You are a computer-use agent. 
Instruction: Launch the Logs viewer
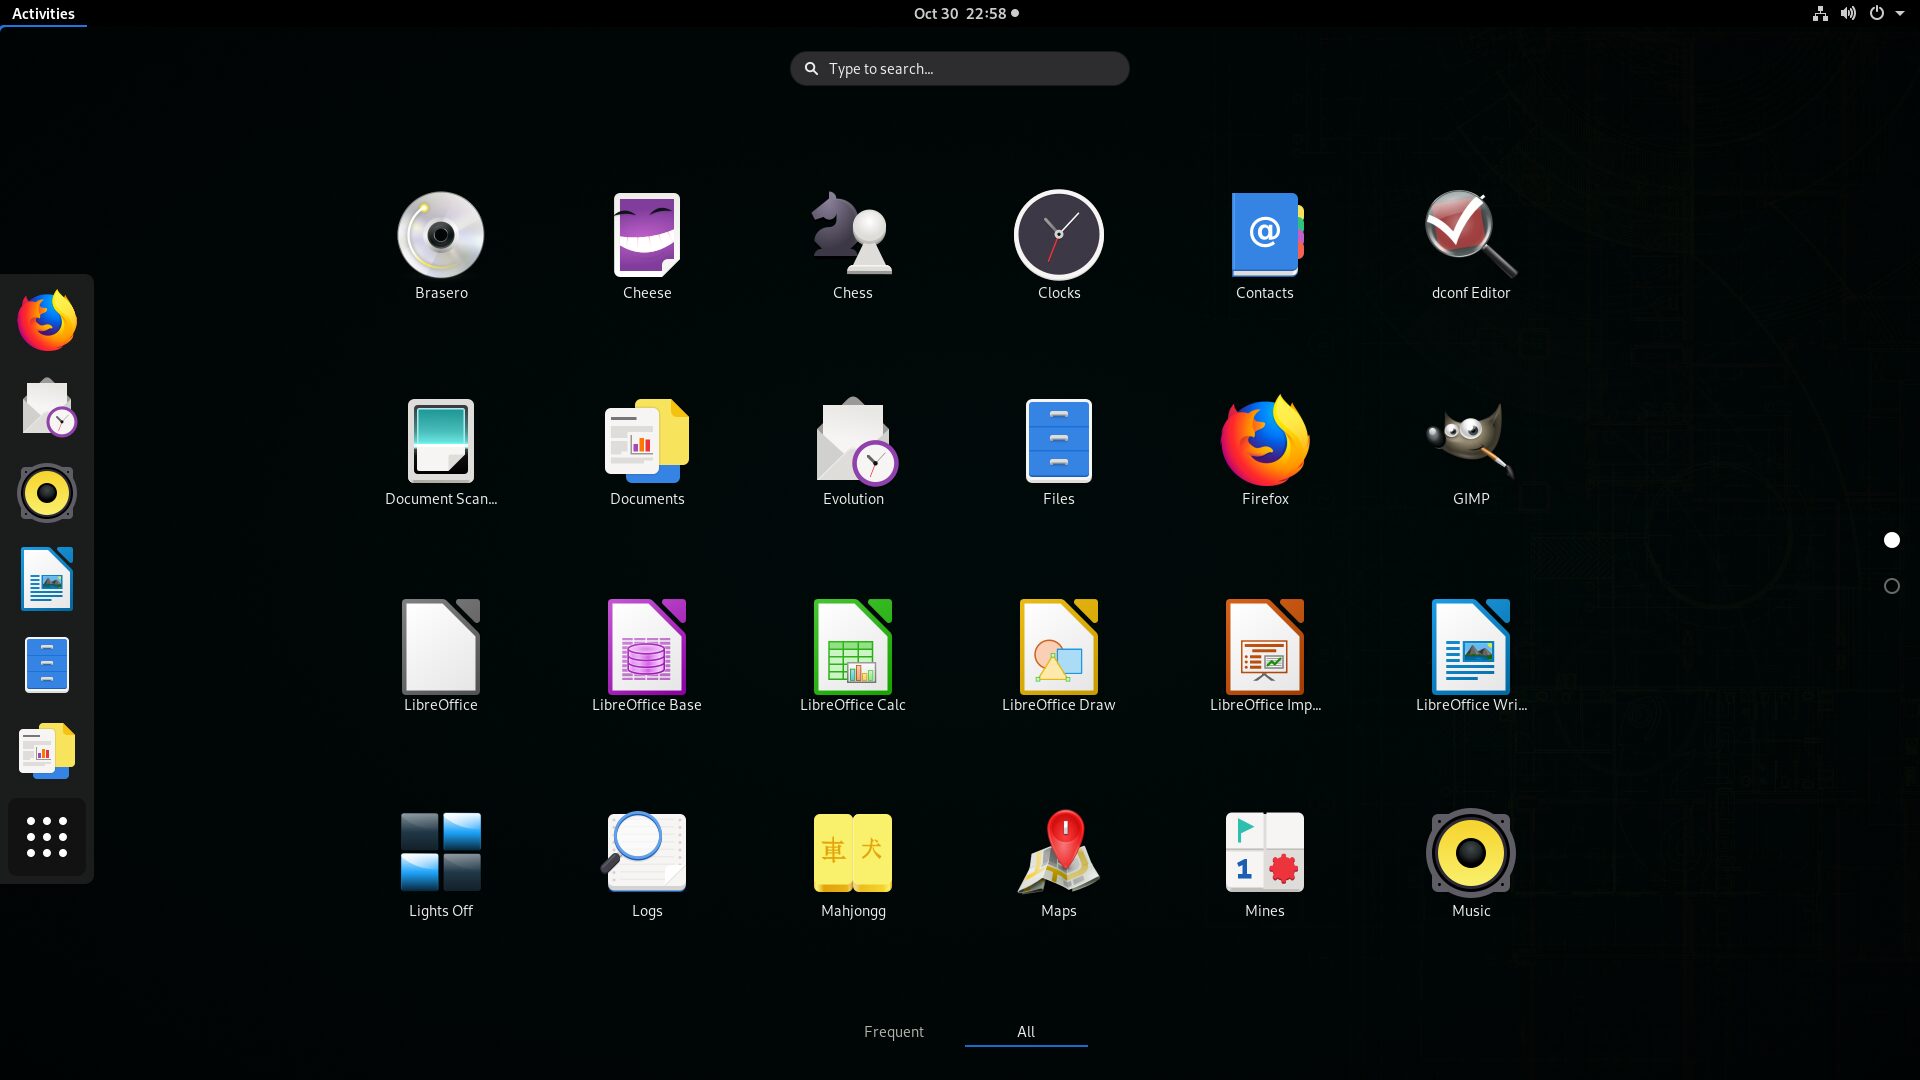point(647,864)
